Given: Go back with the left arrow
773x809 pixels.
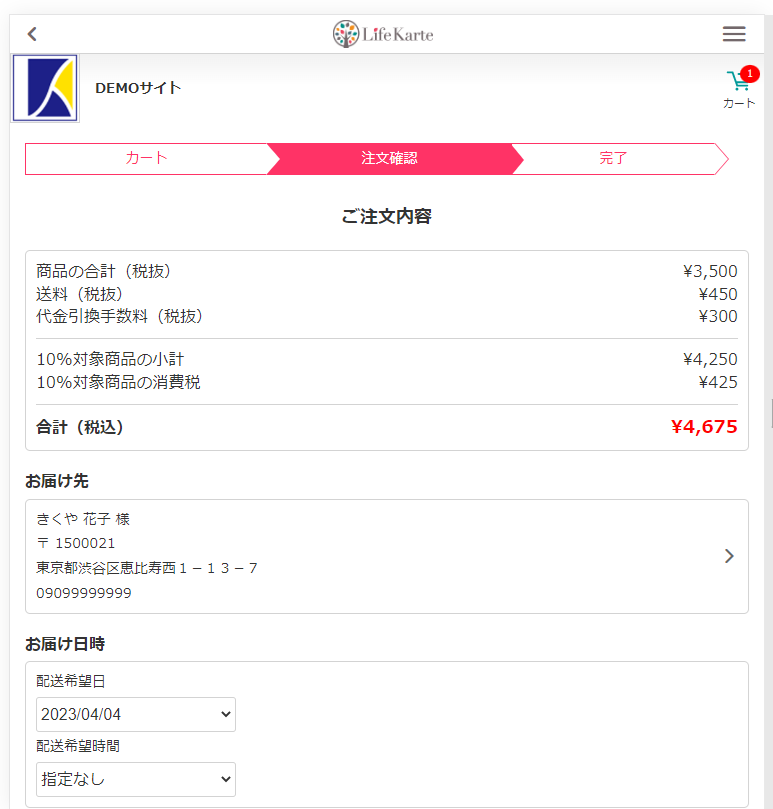Looking at the screenshot, I should tap(32, 34).
